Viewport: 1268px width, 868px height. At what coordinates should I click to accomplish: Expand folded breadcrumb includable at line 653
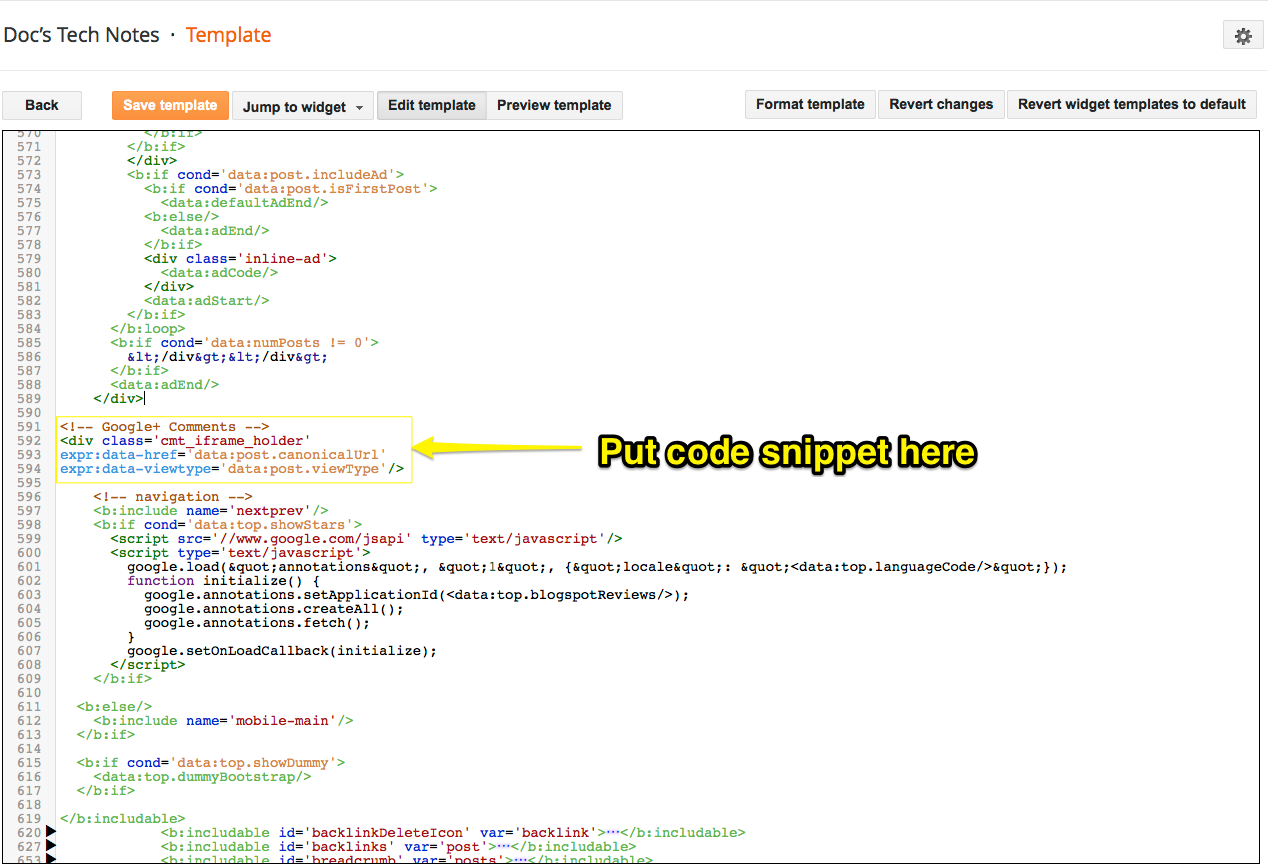(x=51, y=859)
